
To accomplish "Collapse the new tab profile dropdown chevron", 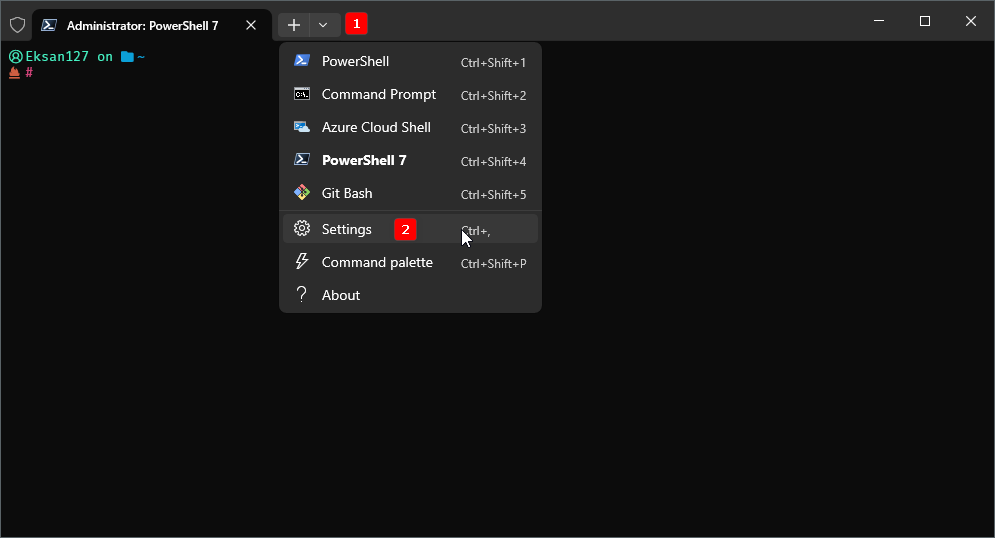I will (x=323, y=25).
